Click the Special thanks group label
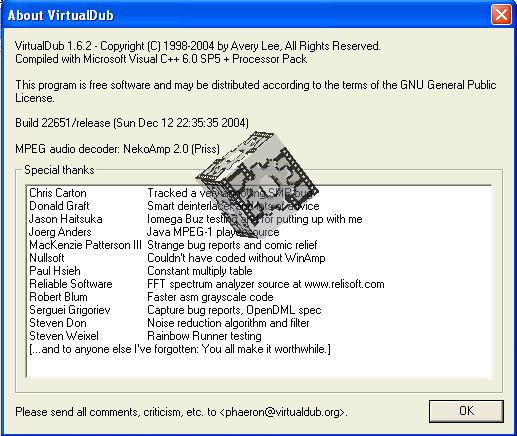Viewport: 517px width, 436px height. 59,170
